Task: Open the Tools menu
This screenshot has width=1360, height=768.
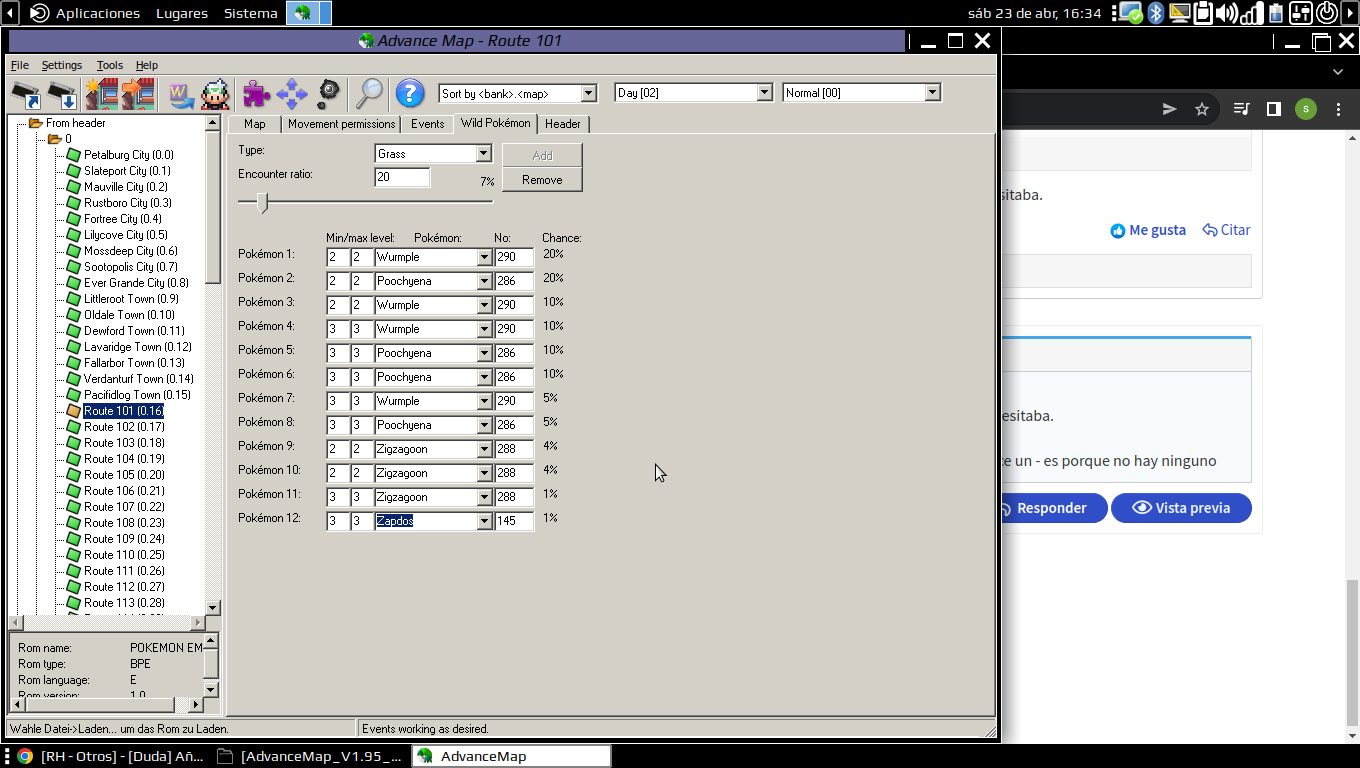Action: tap(109, 65)
